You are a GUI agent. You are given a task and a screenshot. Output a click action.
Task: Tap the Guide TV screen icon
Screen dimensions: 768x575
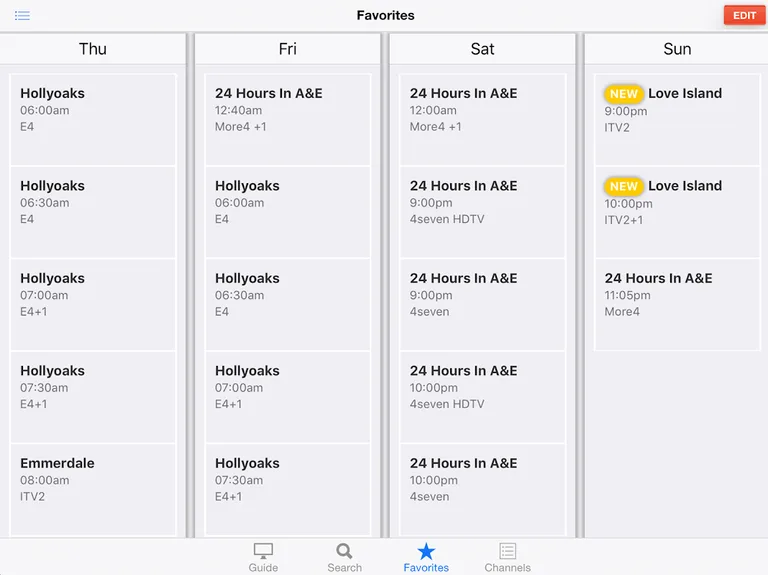click(263, 551)
